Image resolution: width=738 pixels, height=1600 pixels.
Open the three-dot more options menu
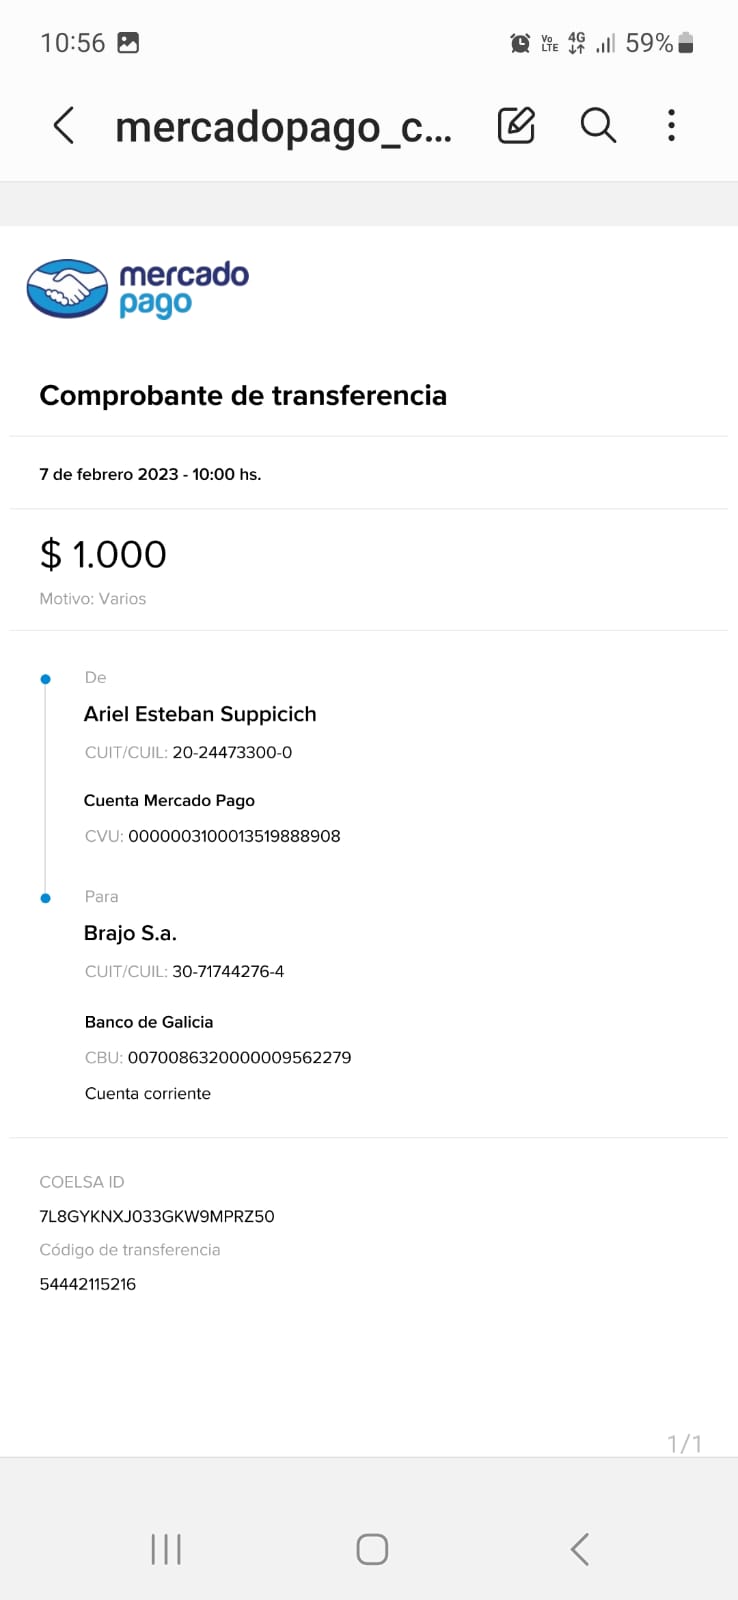point(671,126)
